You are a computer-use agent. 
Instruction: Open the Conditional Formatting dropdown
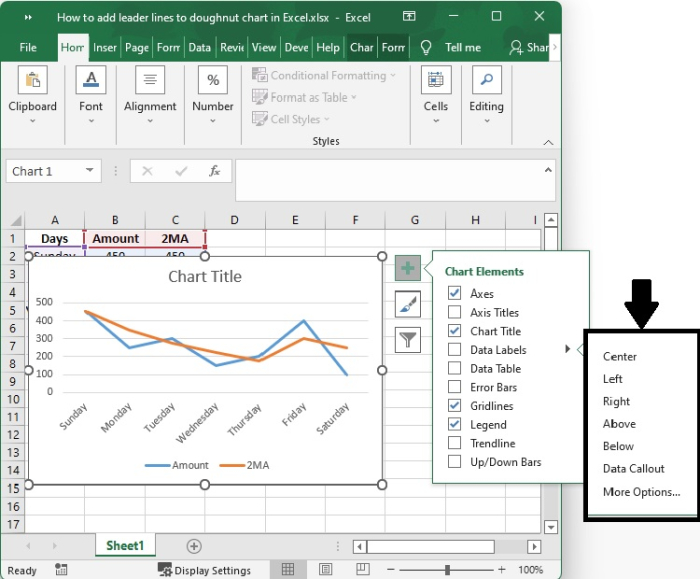pyautogui.click(x=324, y=75)
